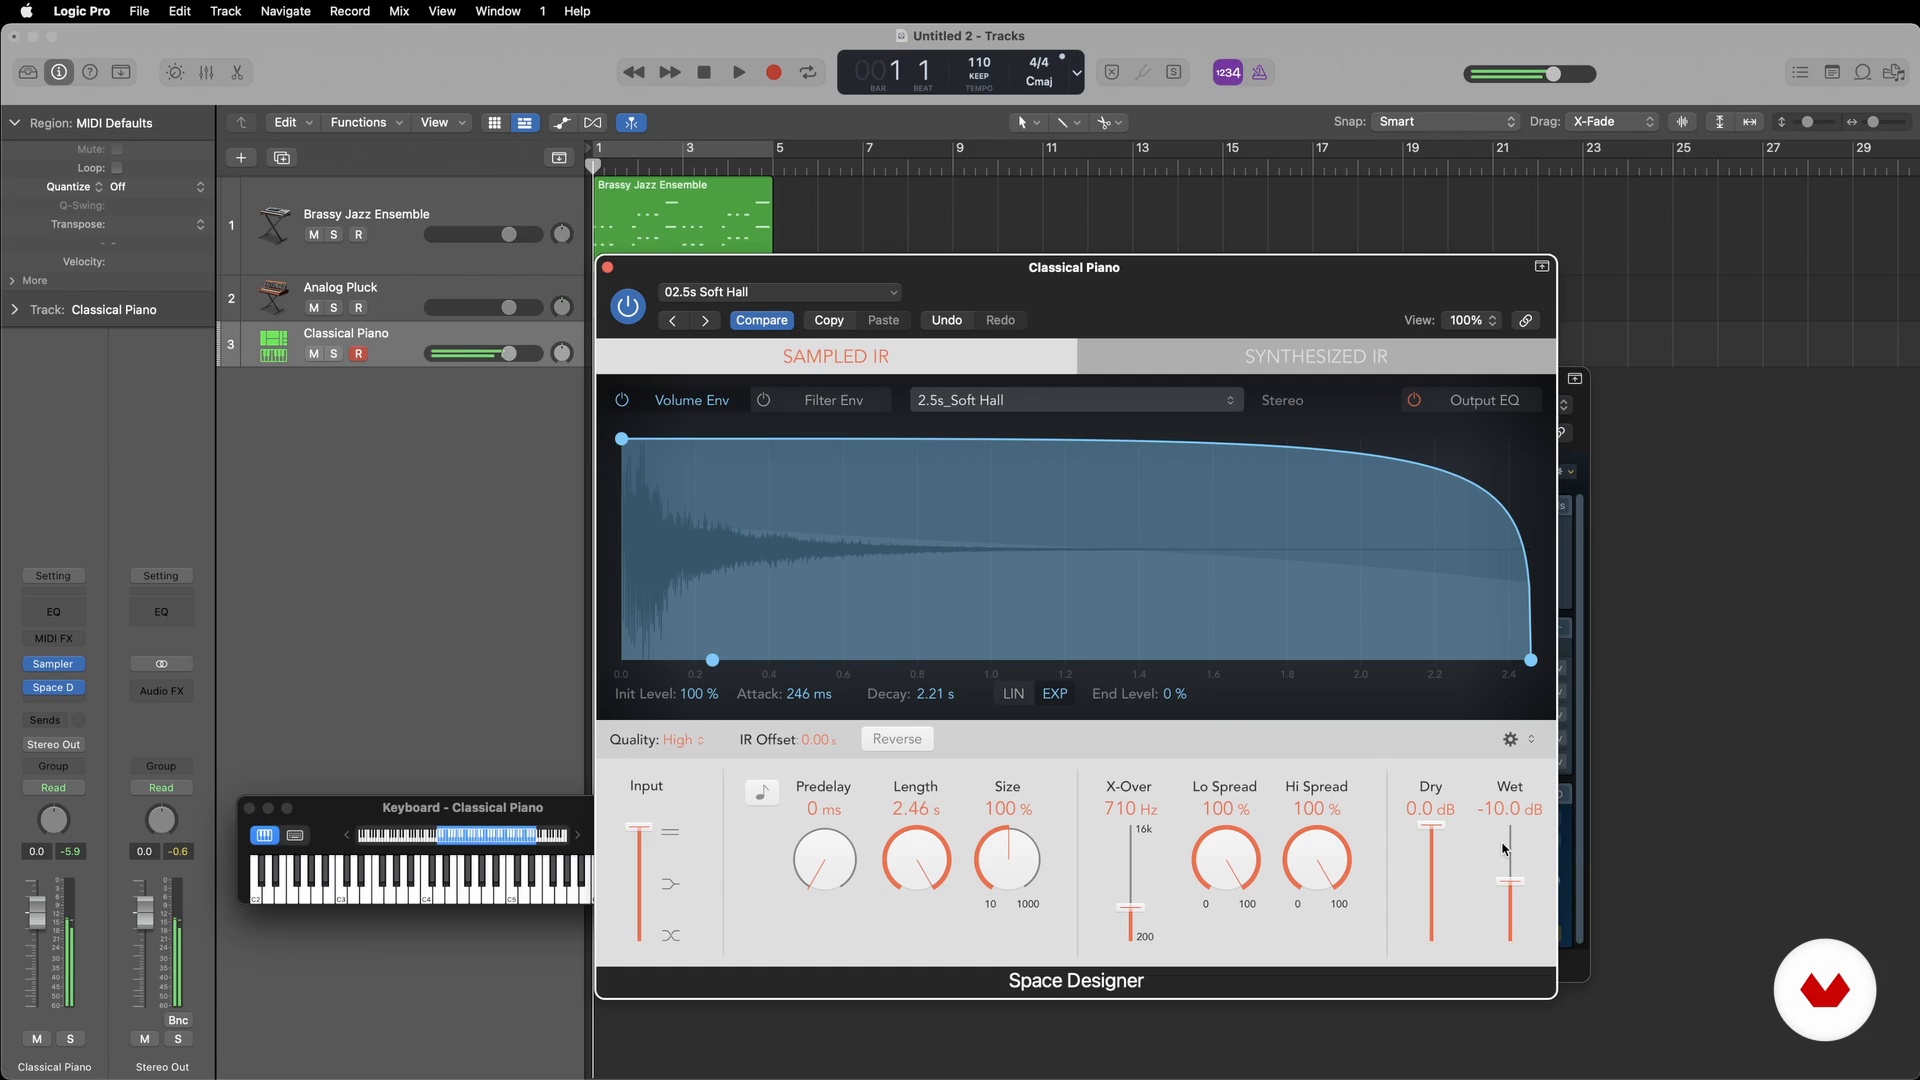Toggle the Count-in 1234 button
The height and width of the screenshot is (1080, 1920).
[x=1228, y=72]
